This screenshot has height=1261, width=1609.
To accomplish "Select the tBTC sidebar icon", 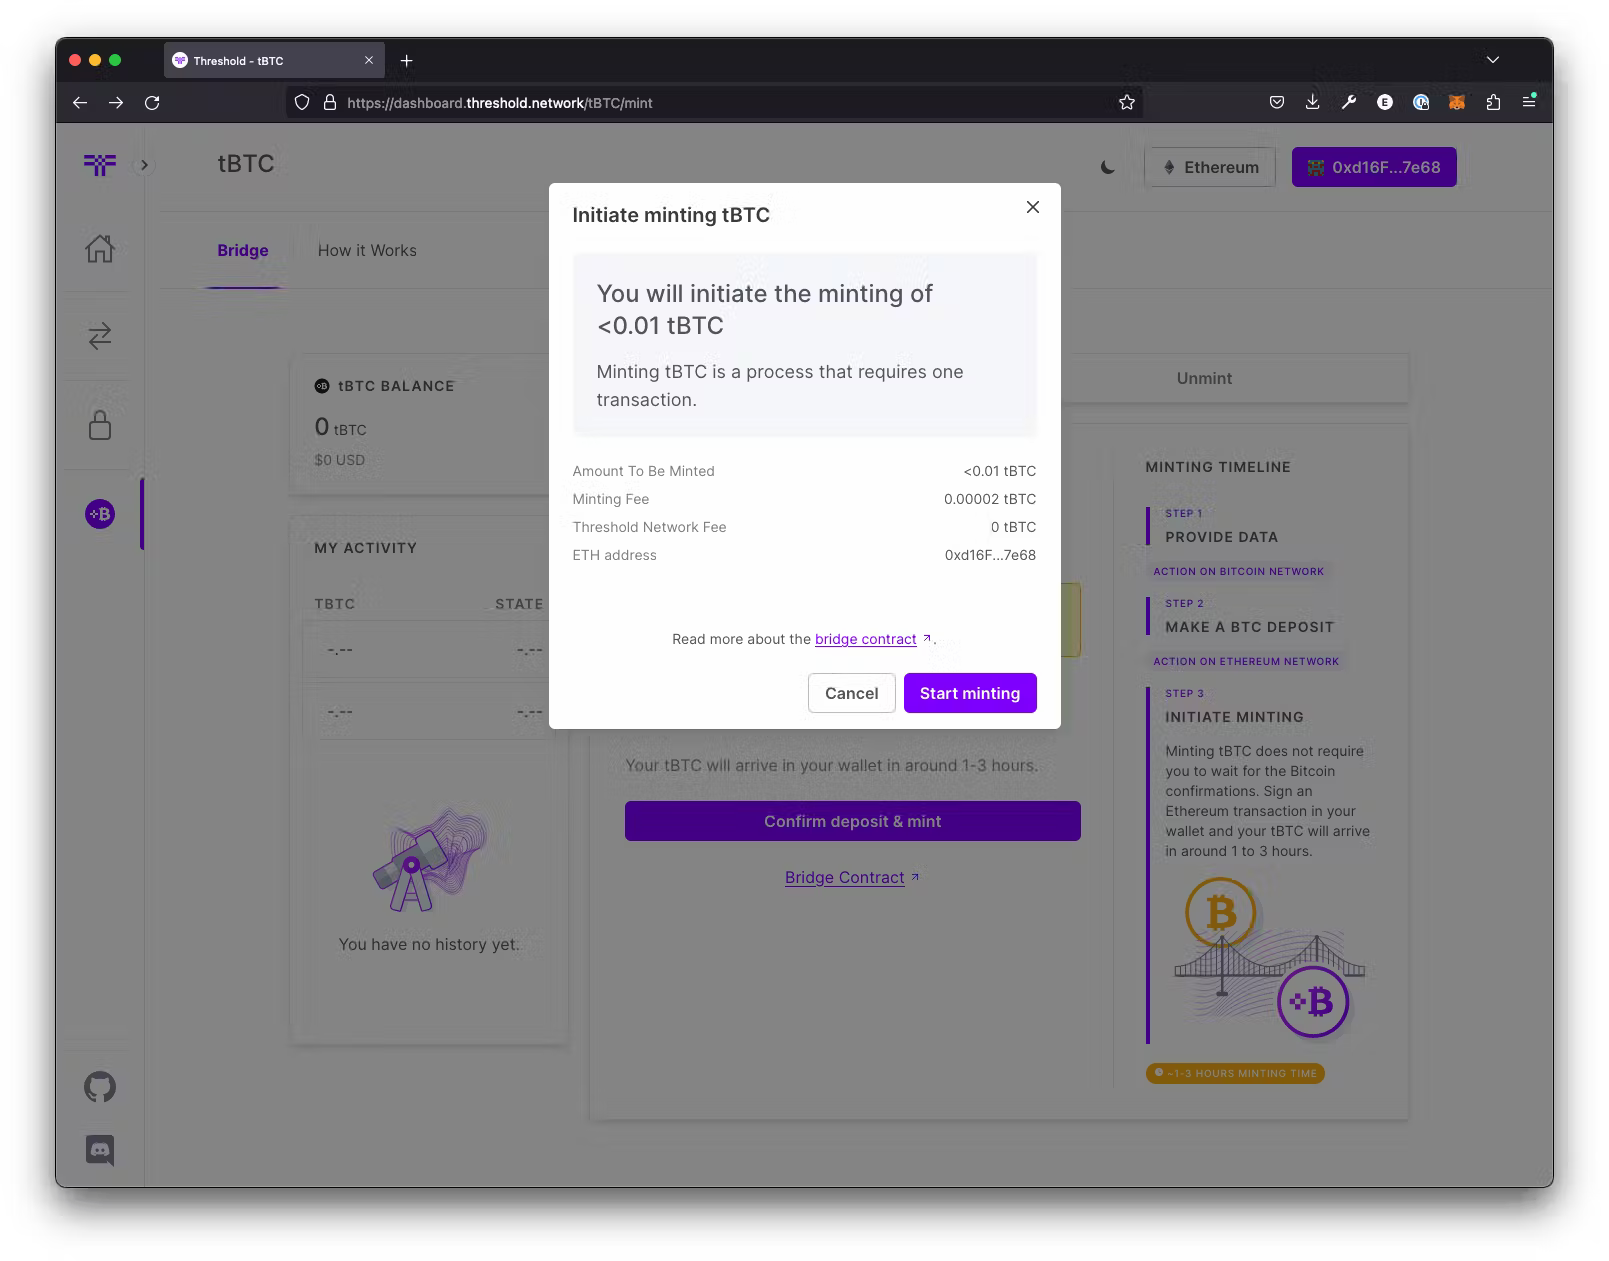I will (x=99, y=513).
